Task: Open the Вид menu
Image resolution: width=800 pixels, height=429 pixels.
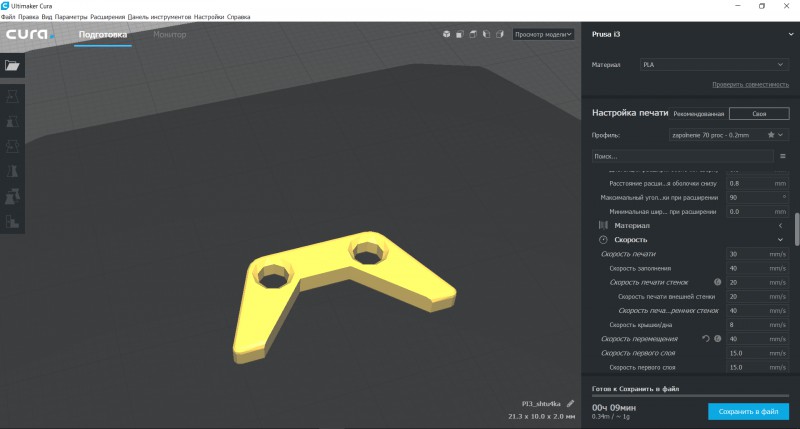Action: point(46,17)
